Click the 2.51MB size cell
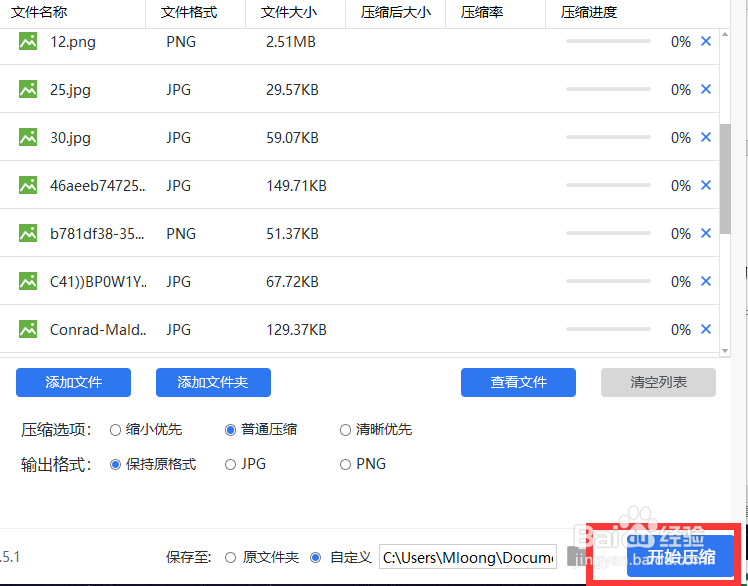This screenshot has width=748, height=586. 291,42
